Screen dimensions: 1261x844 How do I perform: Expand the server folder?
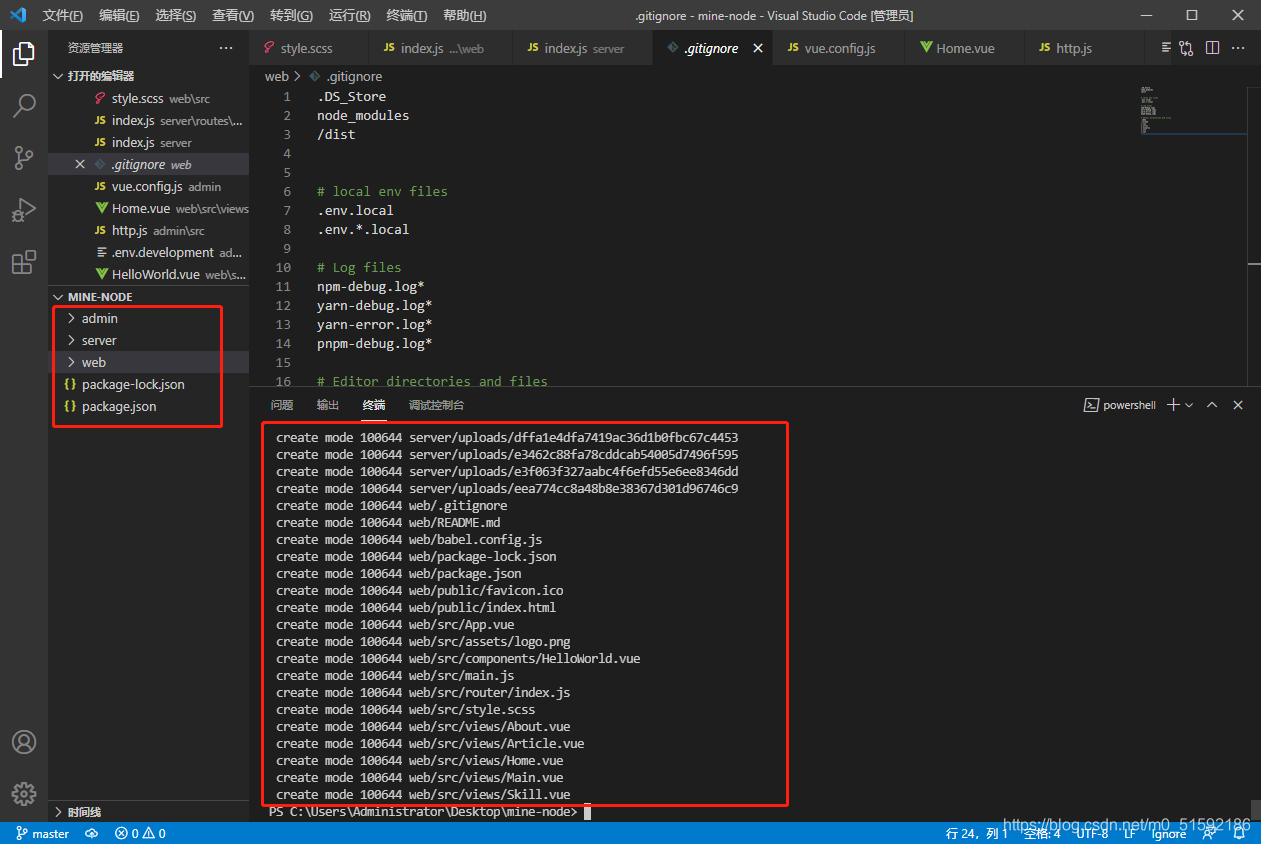149,340
